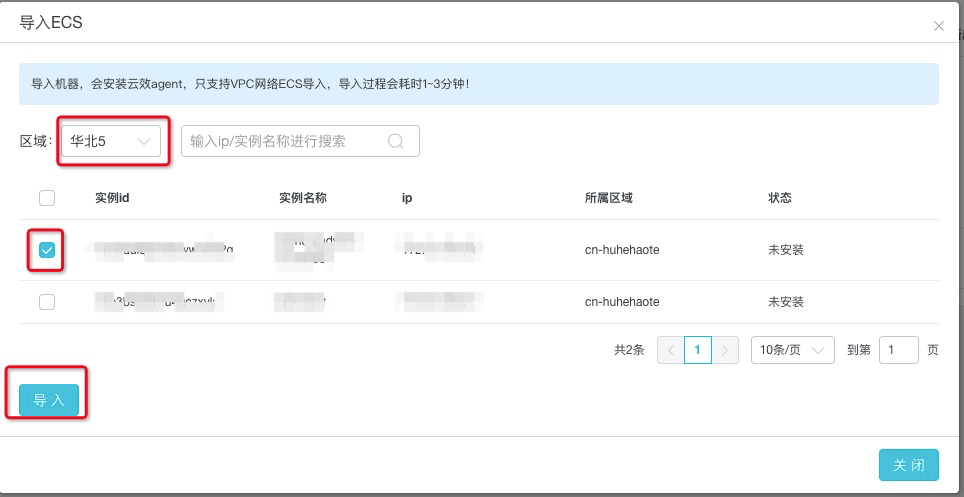Screen dimensions: 964x497
Task: Click cn-huhehaote in the first row
Action: click(622, 250)
